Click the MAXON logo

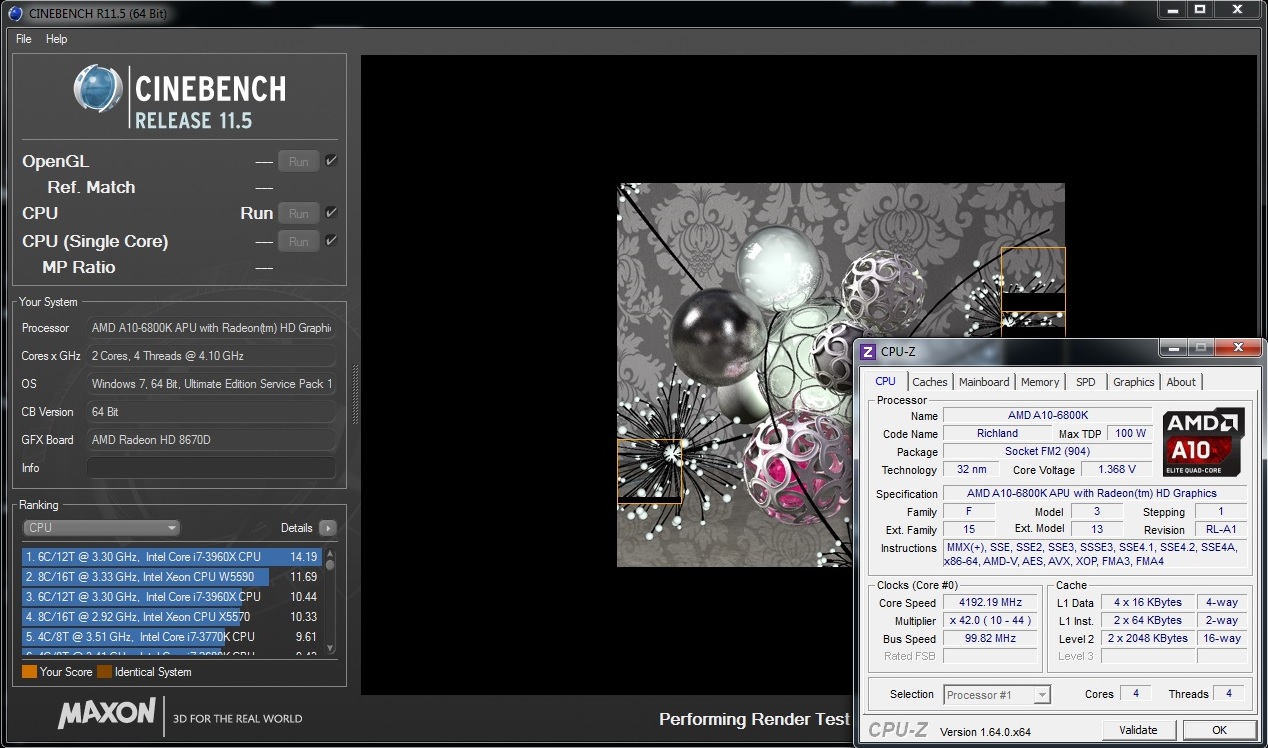(x=106, y=715)
